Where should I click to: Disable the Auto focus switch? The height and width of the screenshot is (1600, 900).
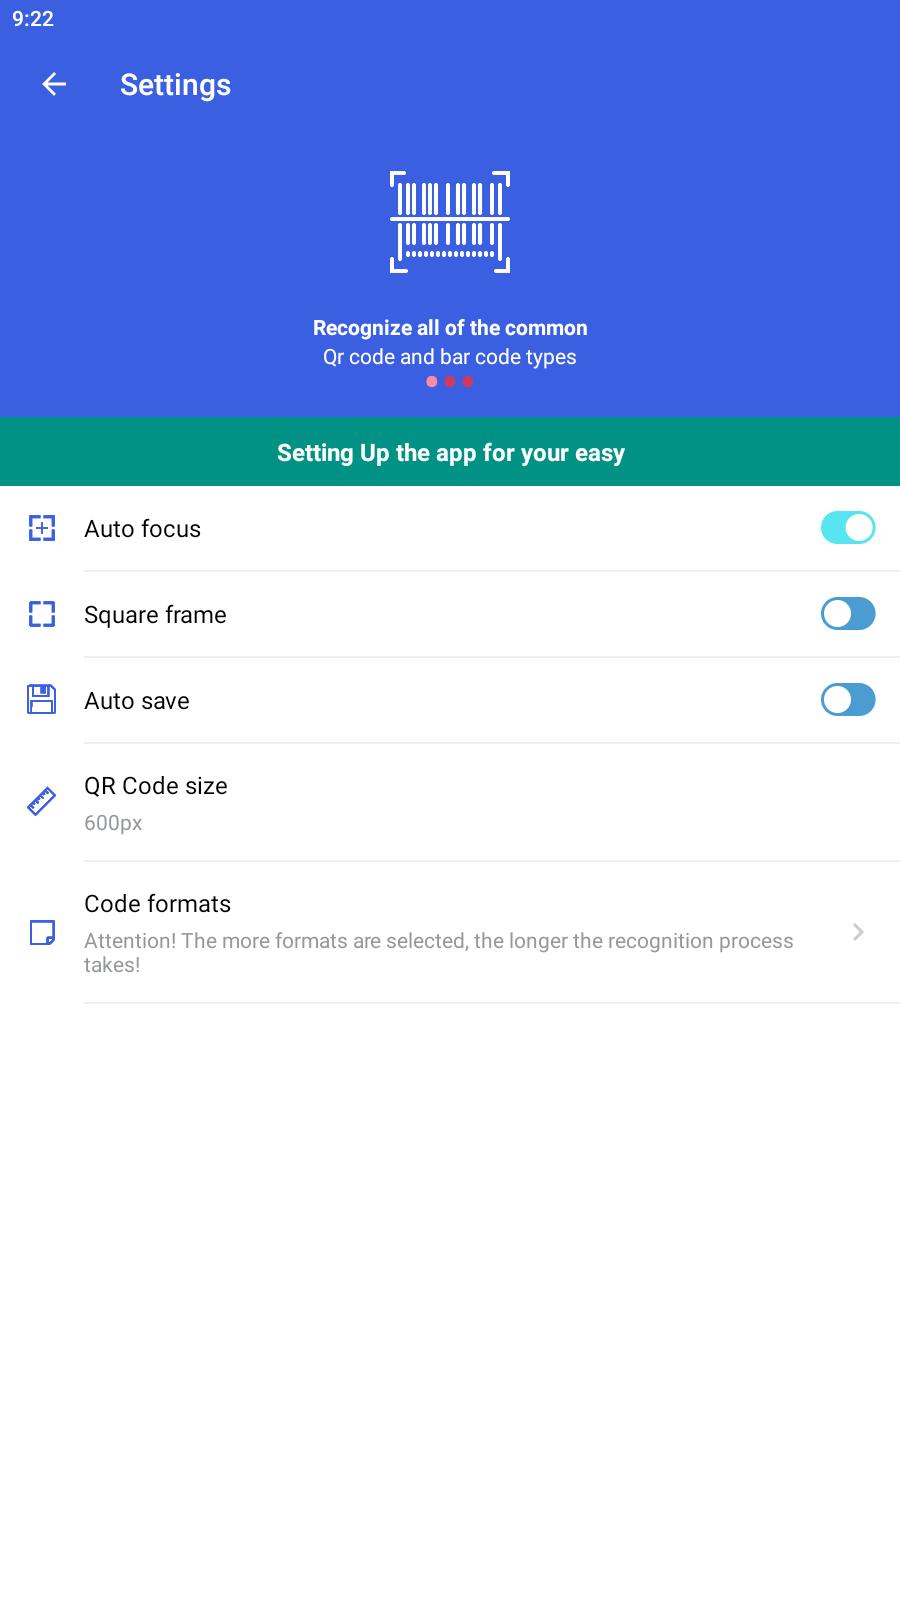pyautogui.click(x=848, y=528)
